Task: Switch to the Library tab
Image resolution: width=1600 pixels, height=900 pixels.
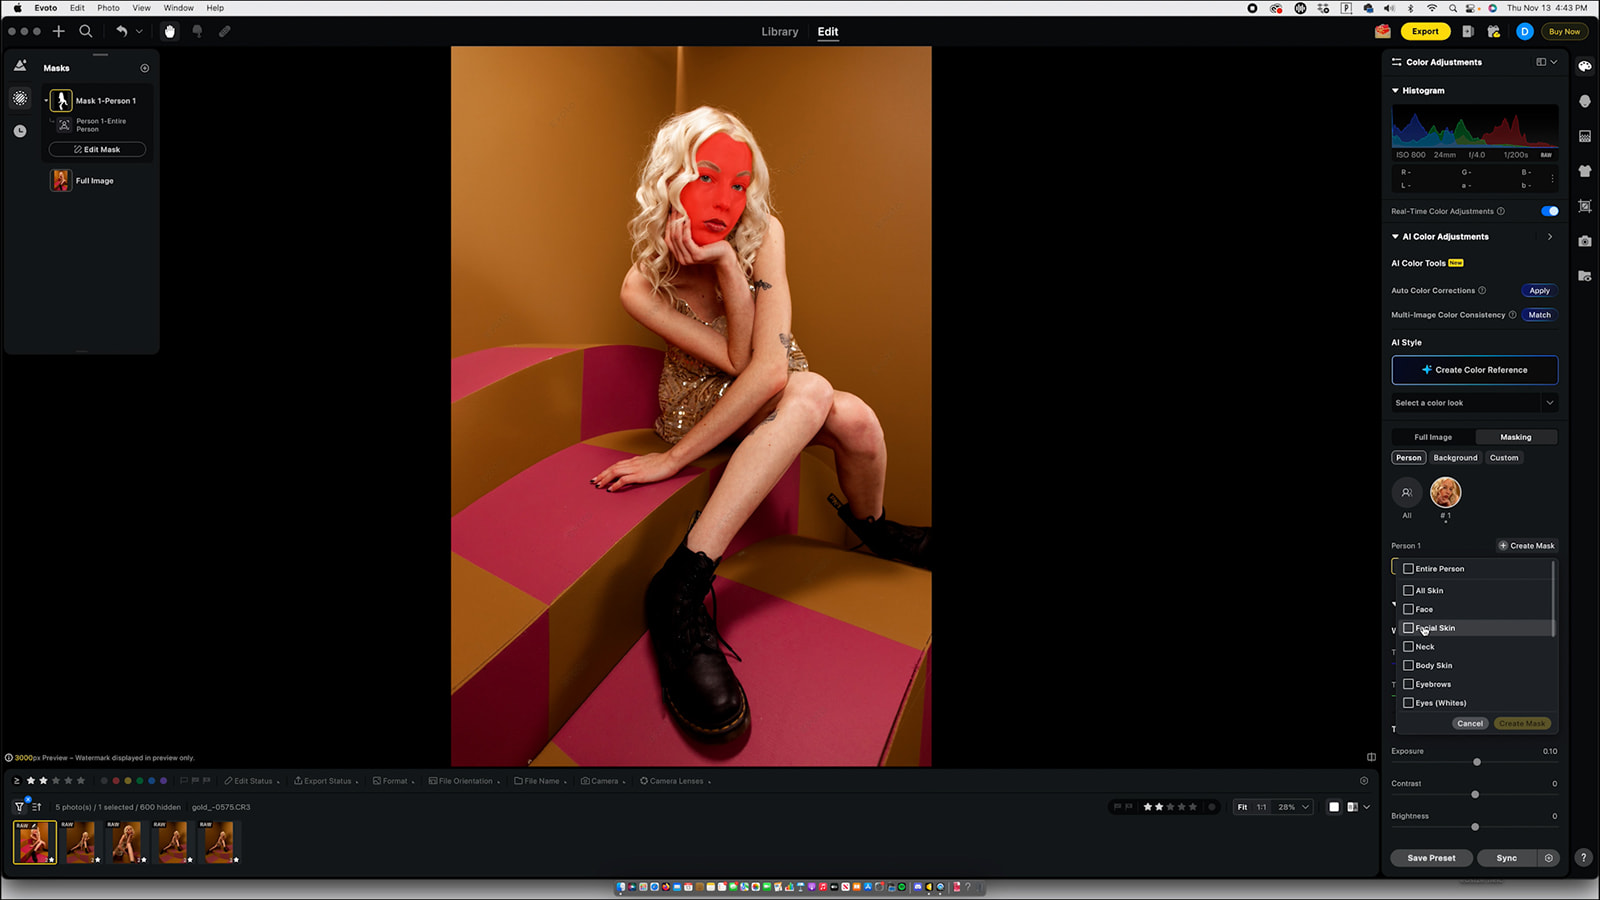Action: 780,31
